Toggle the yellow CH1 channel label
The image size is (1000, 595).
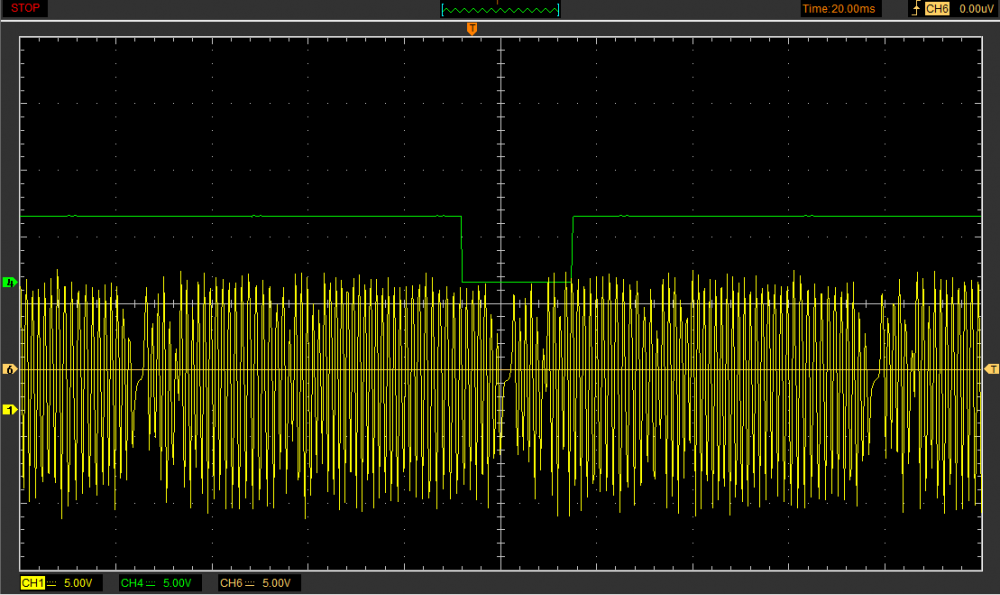tap(32, 583)
